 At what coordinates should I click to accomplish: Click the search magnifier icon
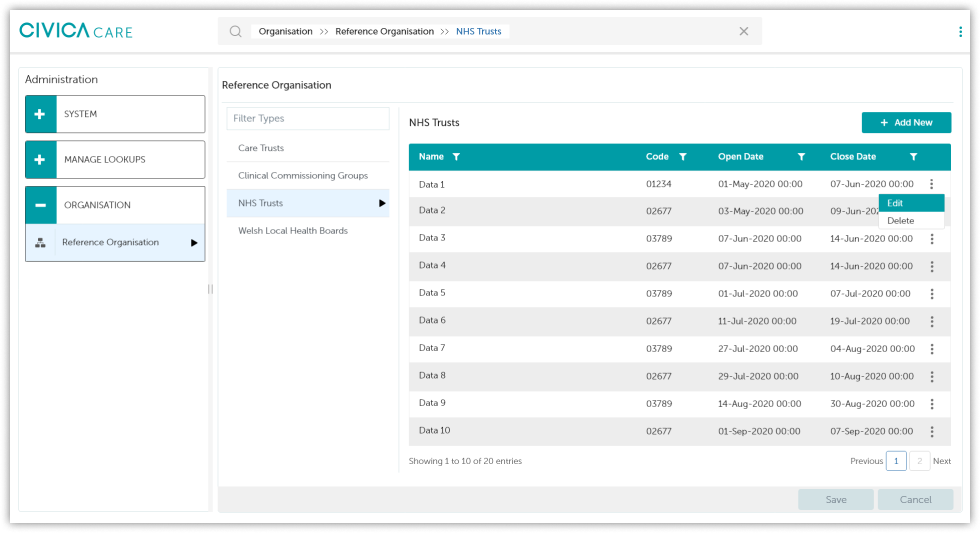235,31
